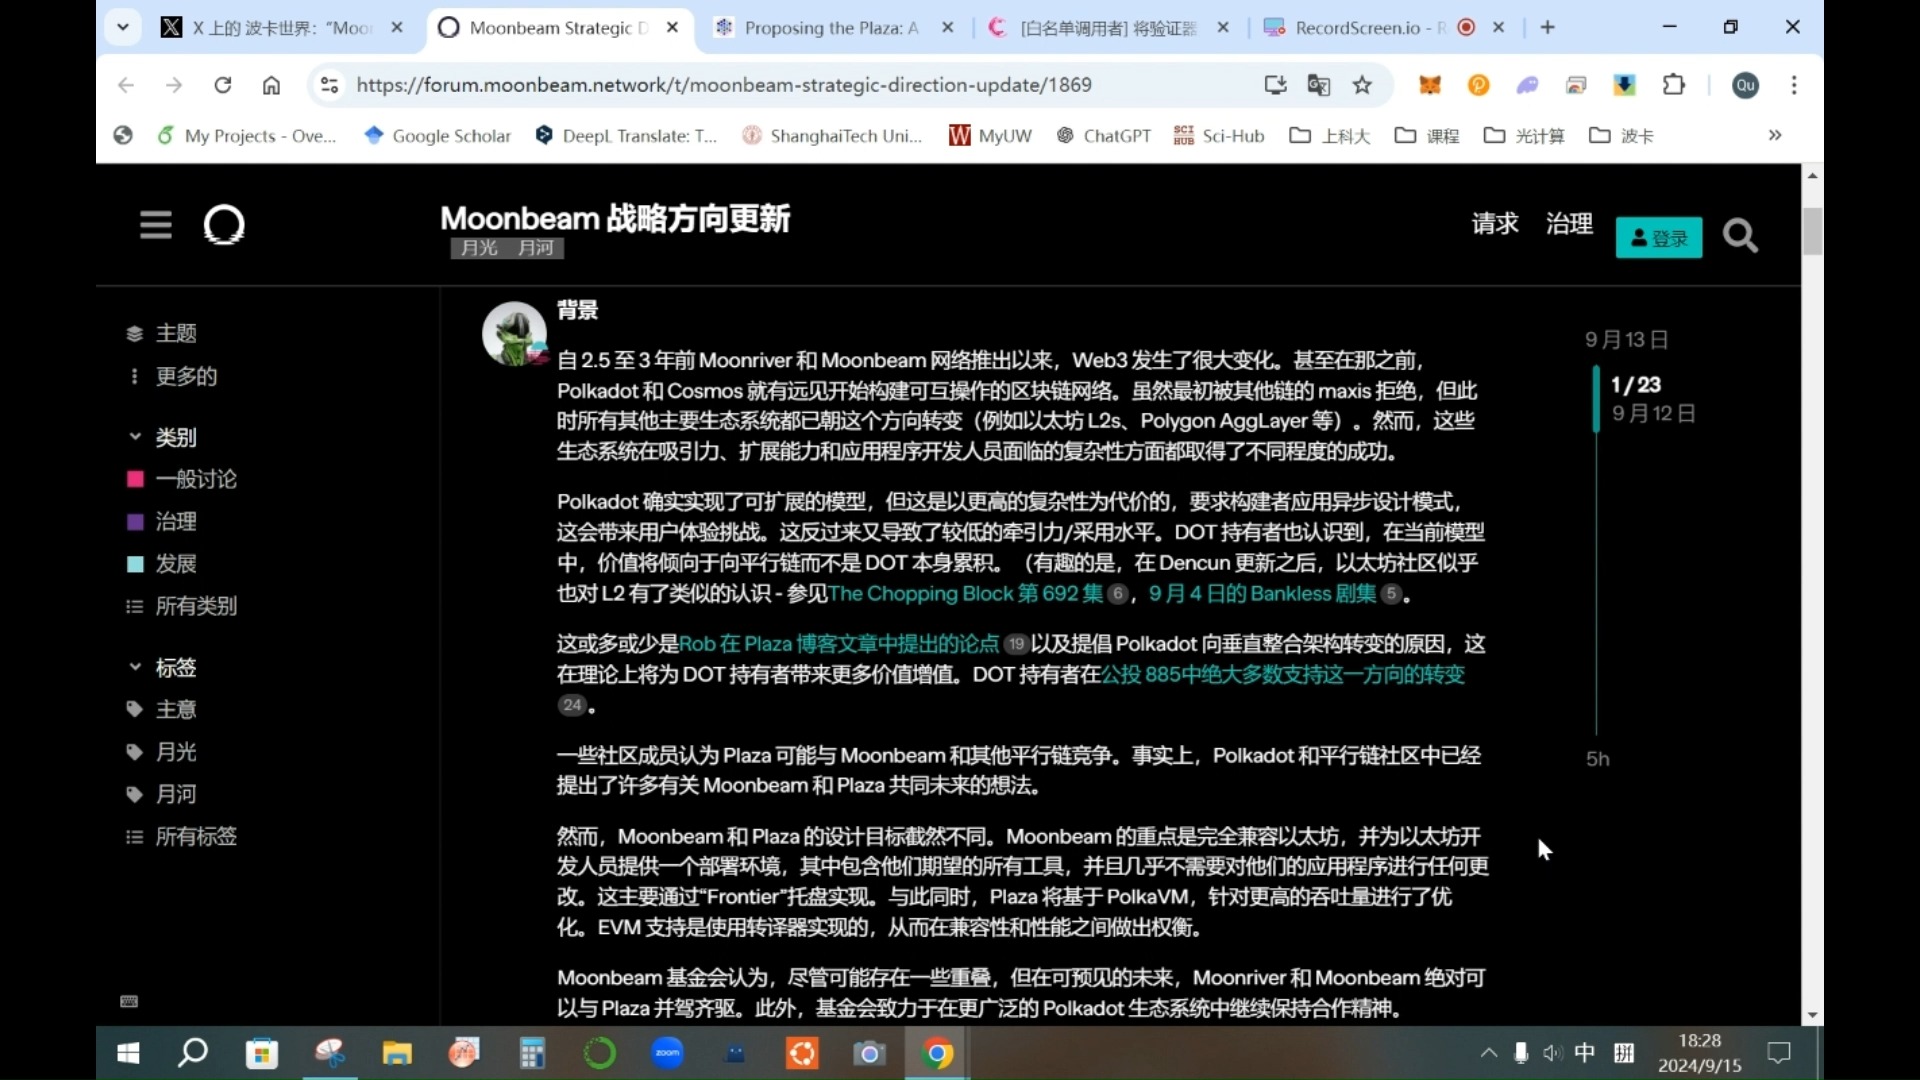1920x1080 pixels.
Task: Click the site info icon in address bar
Action: point(329,85)
